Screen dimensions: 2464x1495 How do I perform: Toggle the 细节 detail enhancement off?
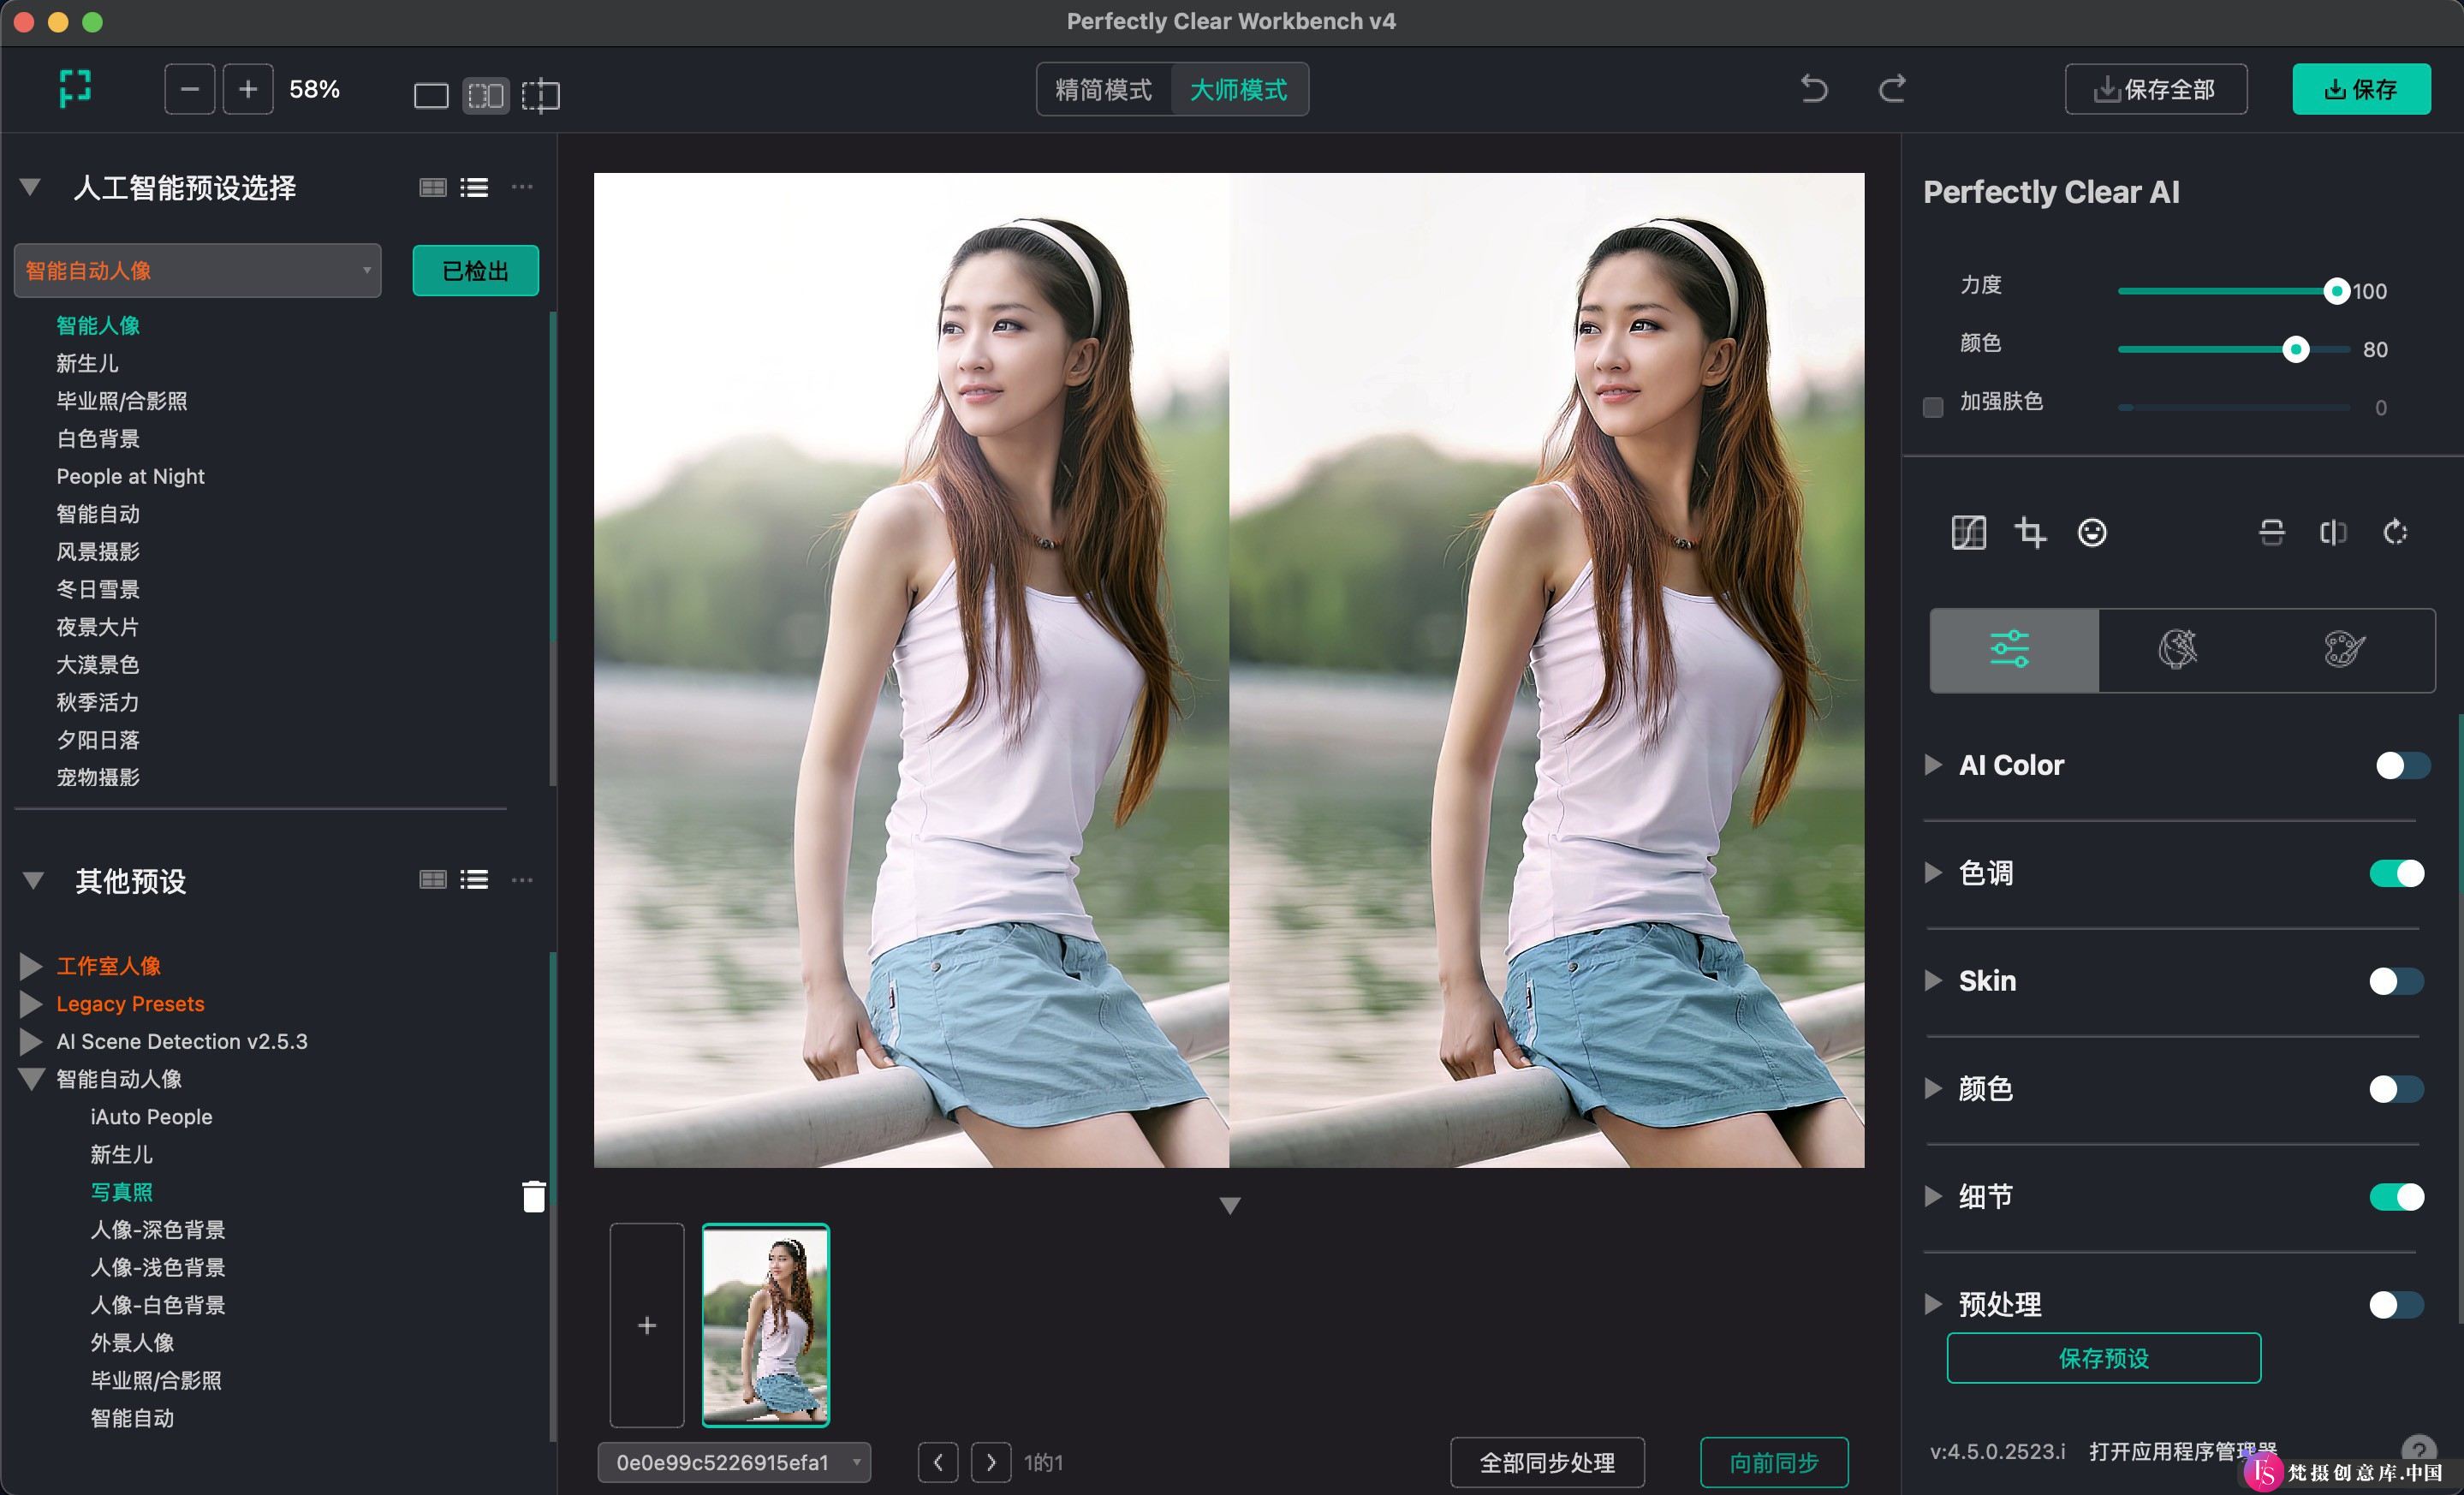tap(2397, 1195)
